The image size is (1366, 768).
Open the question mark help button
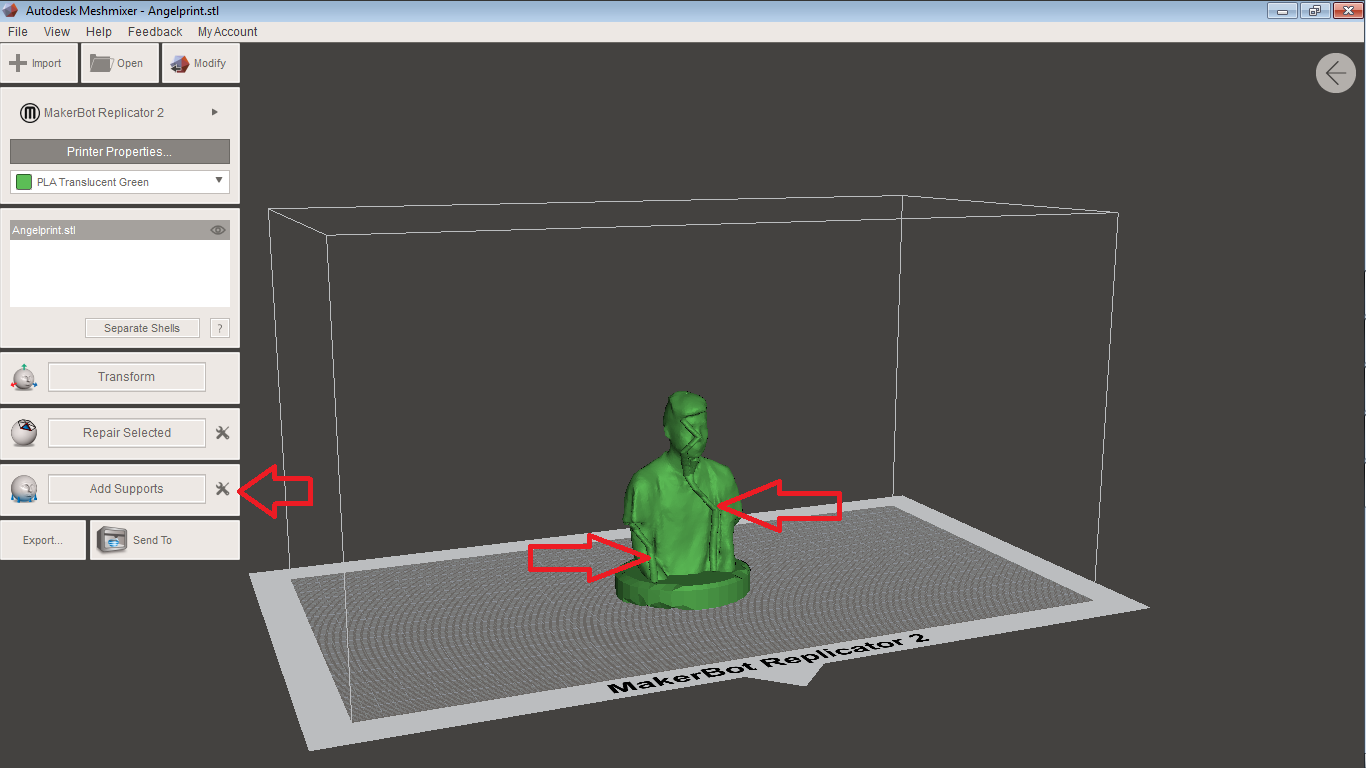220,328
